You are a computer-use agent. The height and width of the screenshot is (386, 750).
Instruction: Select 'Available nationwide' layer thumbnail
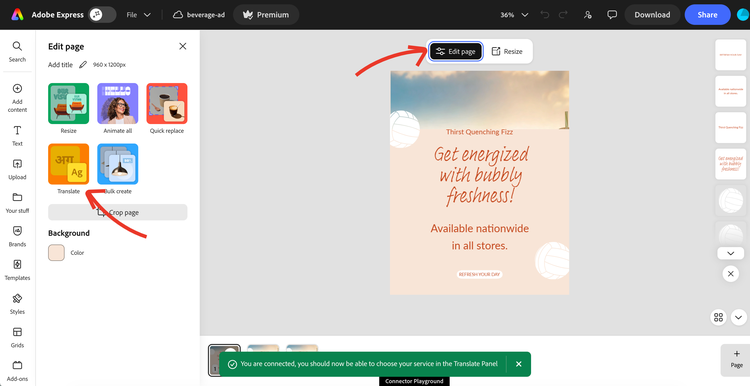pyautogui.click(x=730, y=91)
